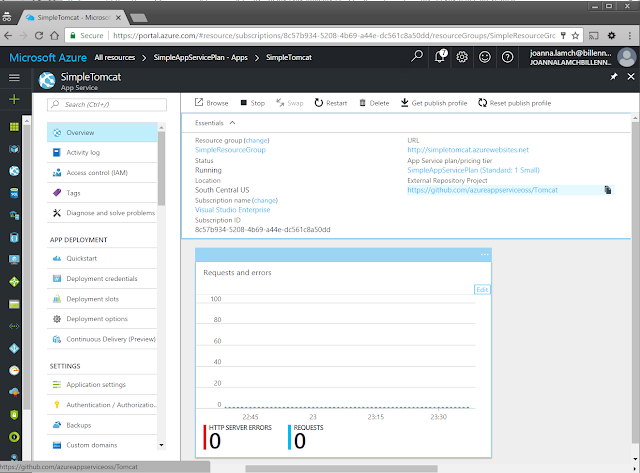Click the All resources breadcrumb
This screenshot has width=640, height=473.
(115, 58)
